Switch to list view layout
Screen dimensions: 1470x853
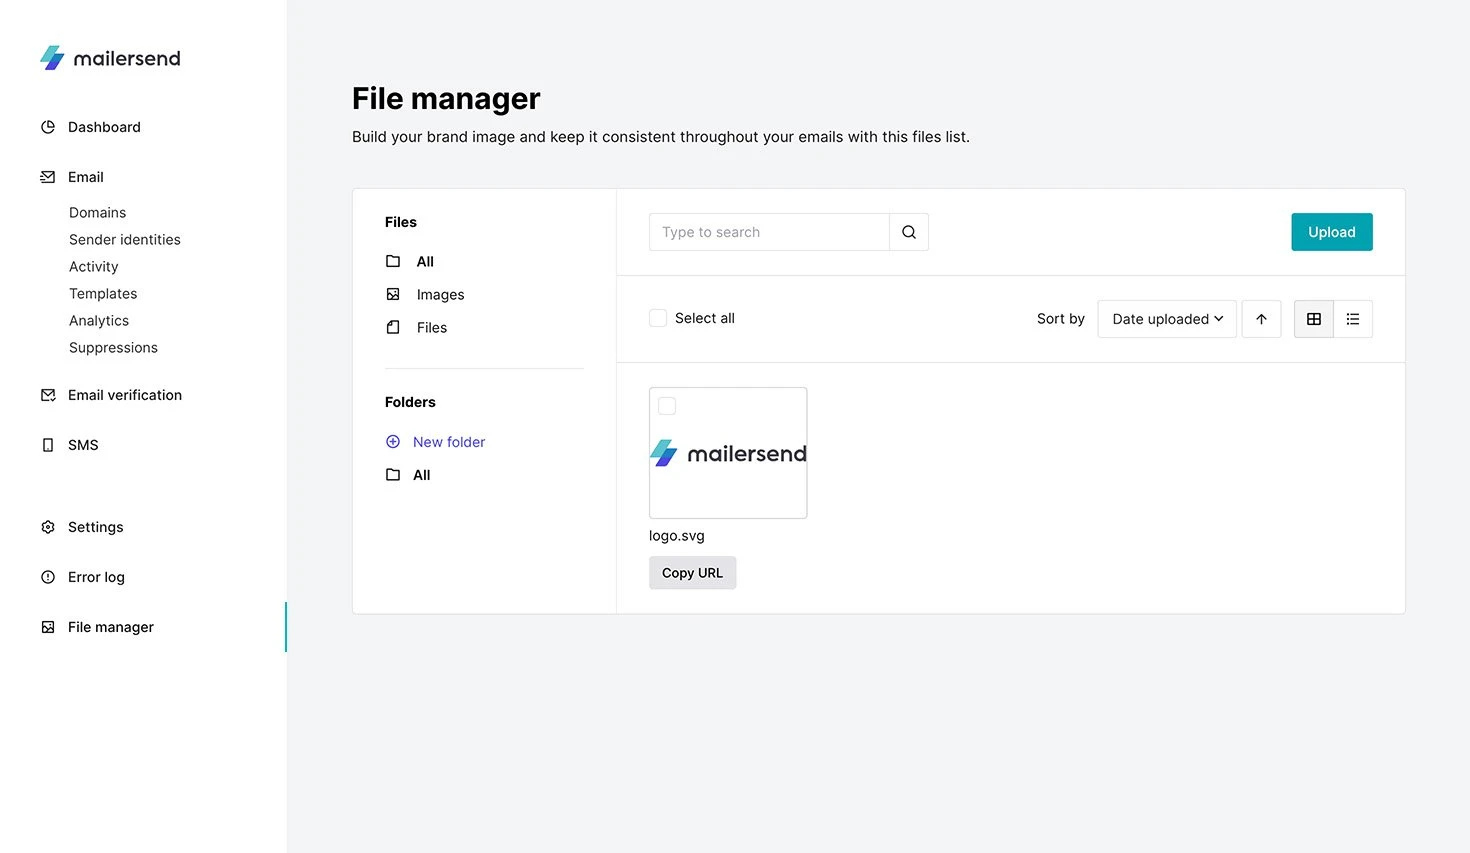[x=1352, y=319]
